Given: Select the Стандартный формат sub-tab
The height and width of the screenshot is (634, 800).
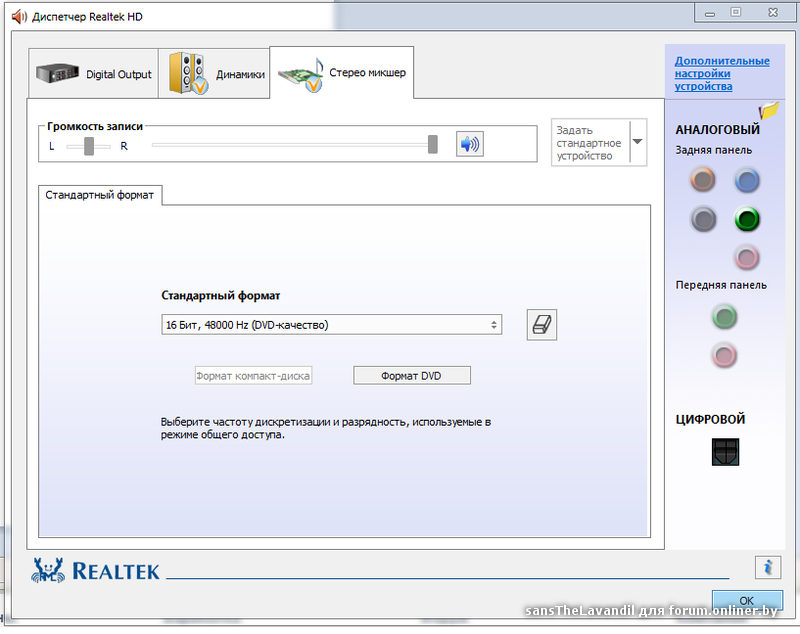Looking at the screenshot, I should [x=100, y=195].
